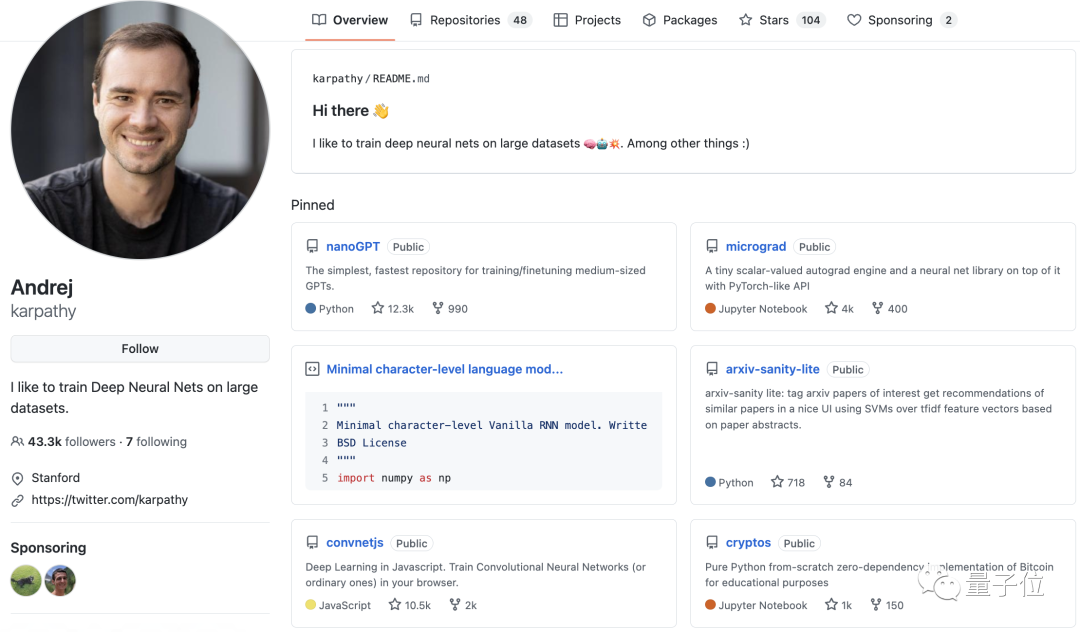
Task: Click the micrograd Jupyter Notebook language dot
Action: click(x=710, y=308)
